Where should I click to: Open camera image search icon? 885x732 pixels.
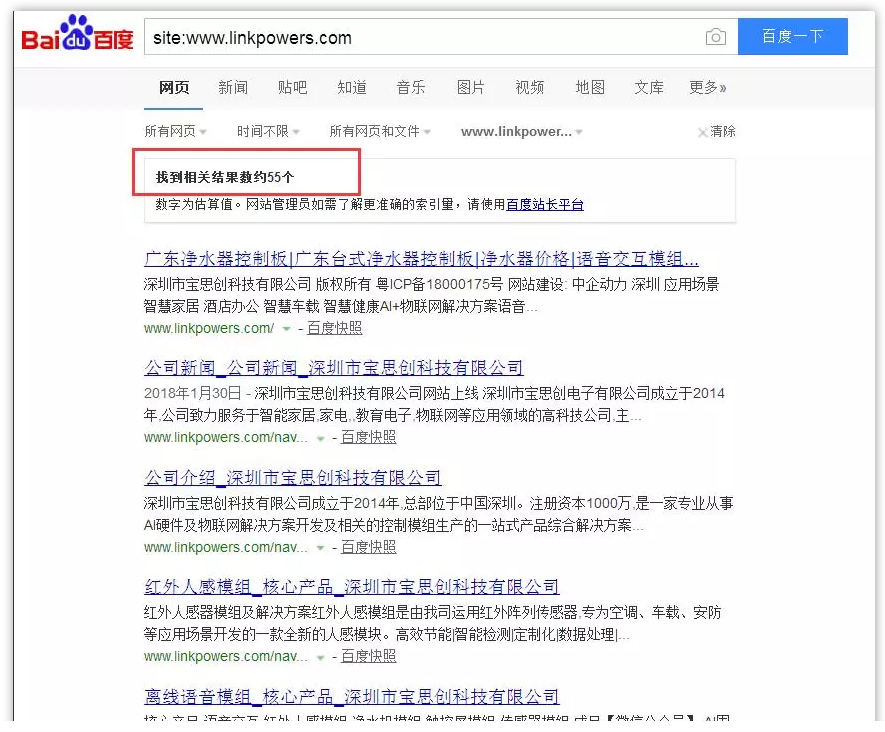716,37
